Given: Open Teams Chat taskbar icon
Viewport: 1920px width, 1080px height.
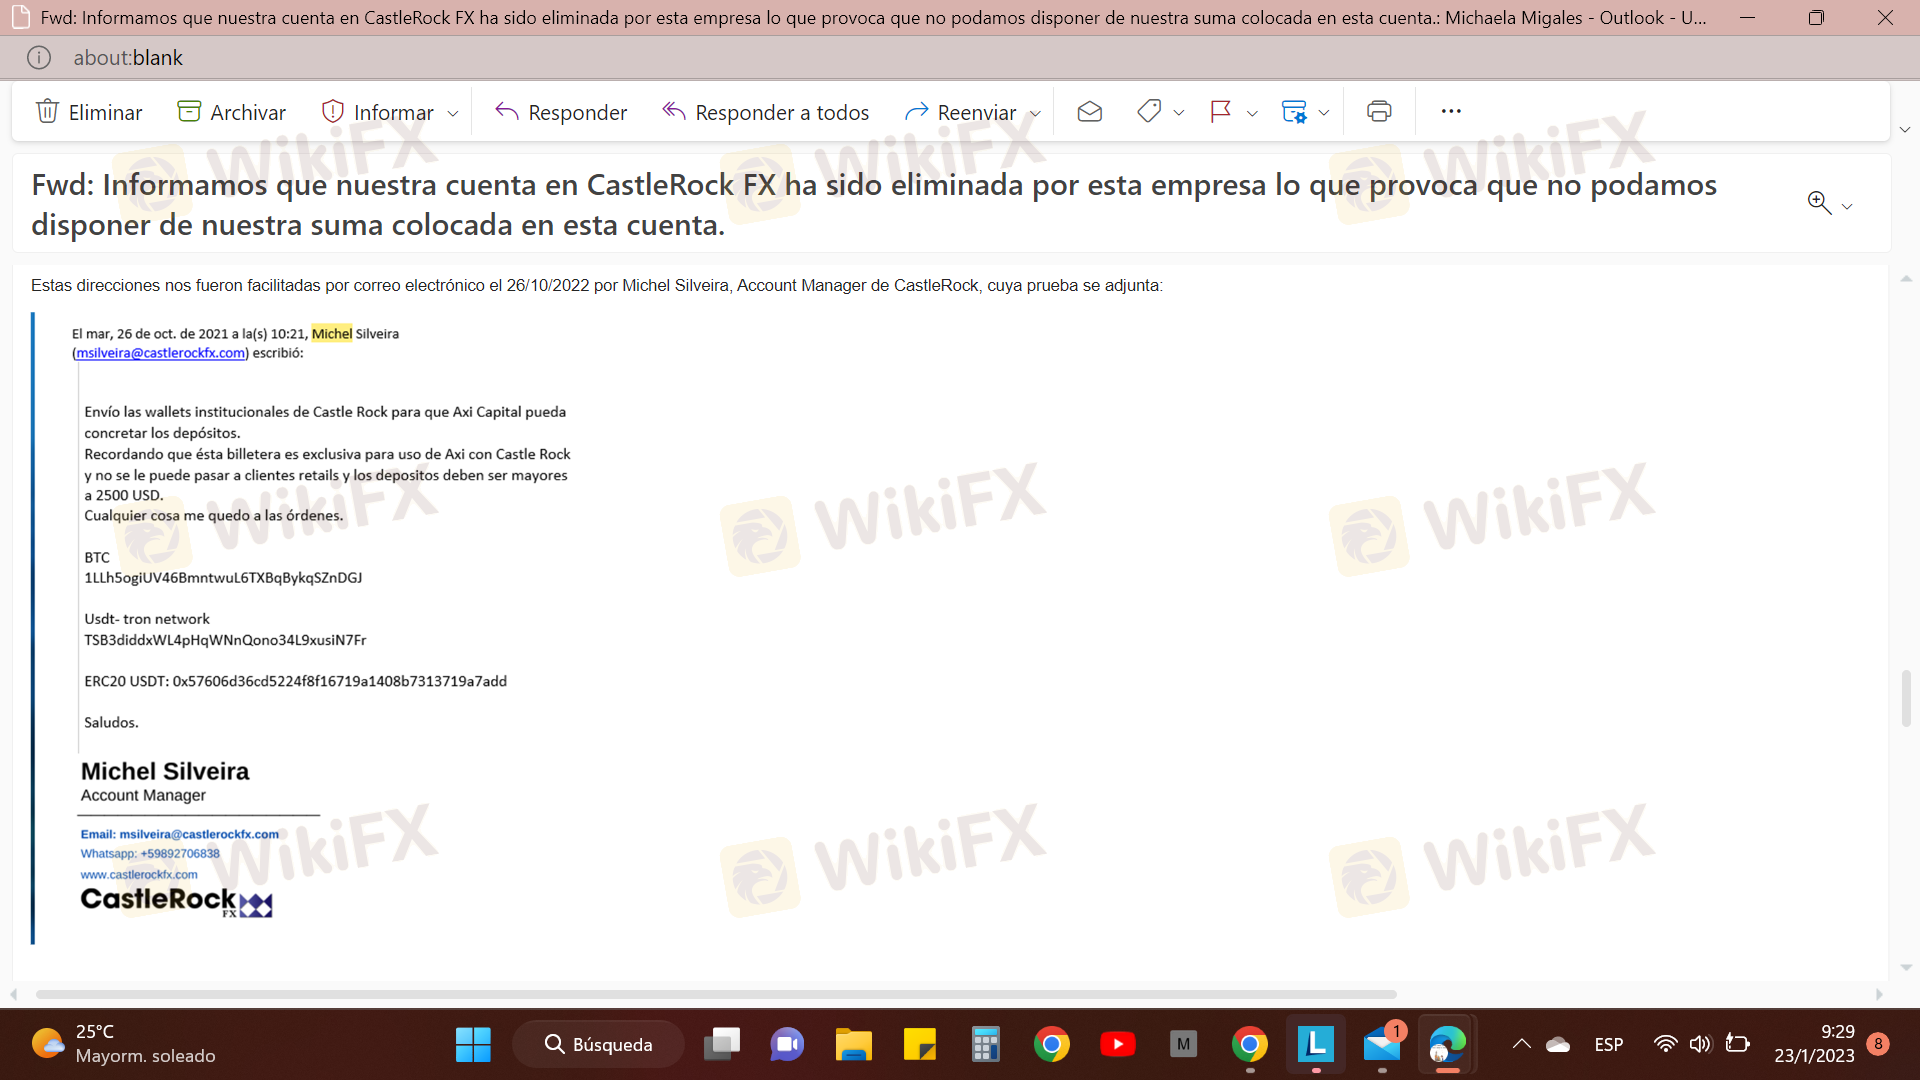Looking at the screenshot, I should pos(788,1044).
